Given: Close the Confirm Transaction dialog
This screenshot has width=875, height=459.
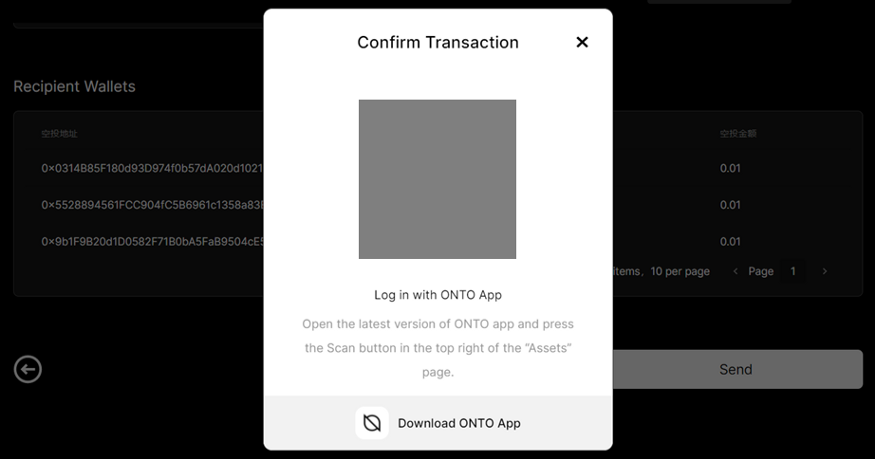Looking at the screenshot, I should pyautogui.click(x=582, y=42).
